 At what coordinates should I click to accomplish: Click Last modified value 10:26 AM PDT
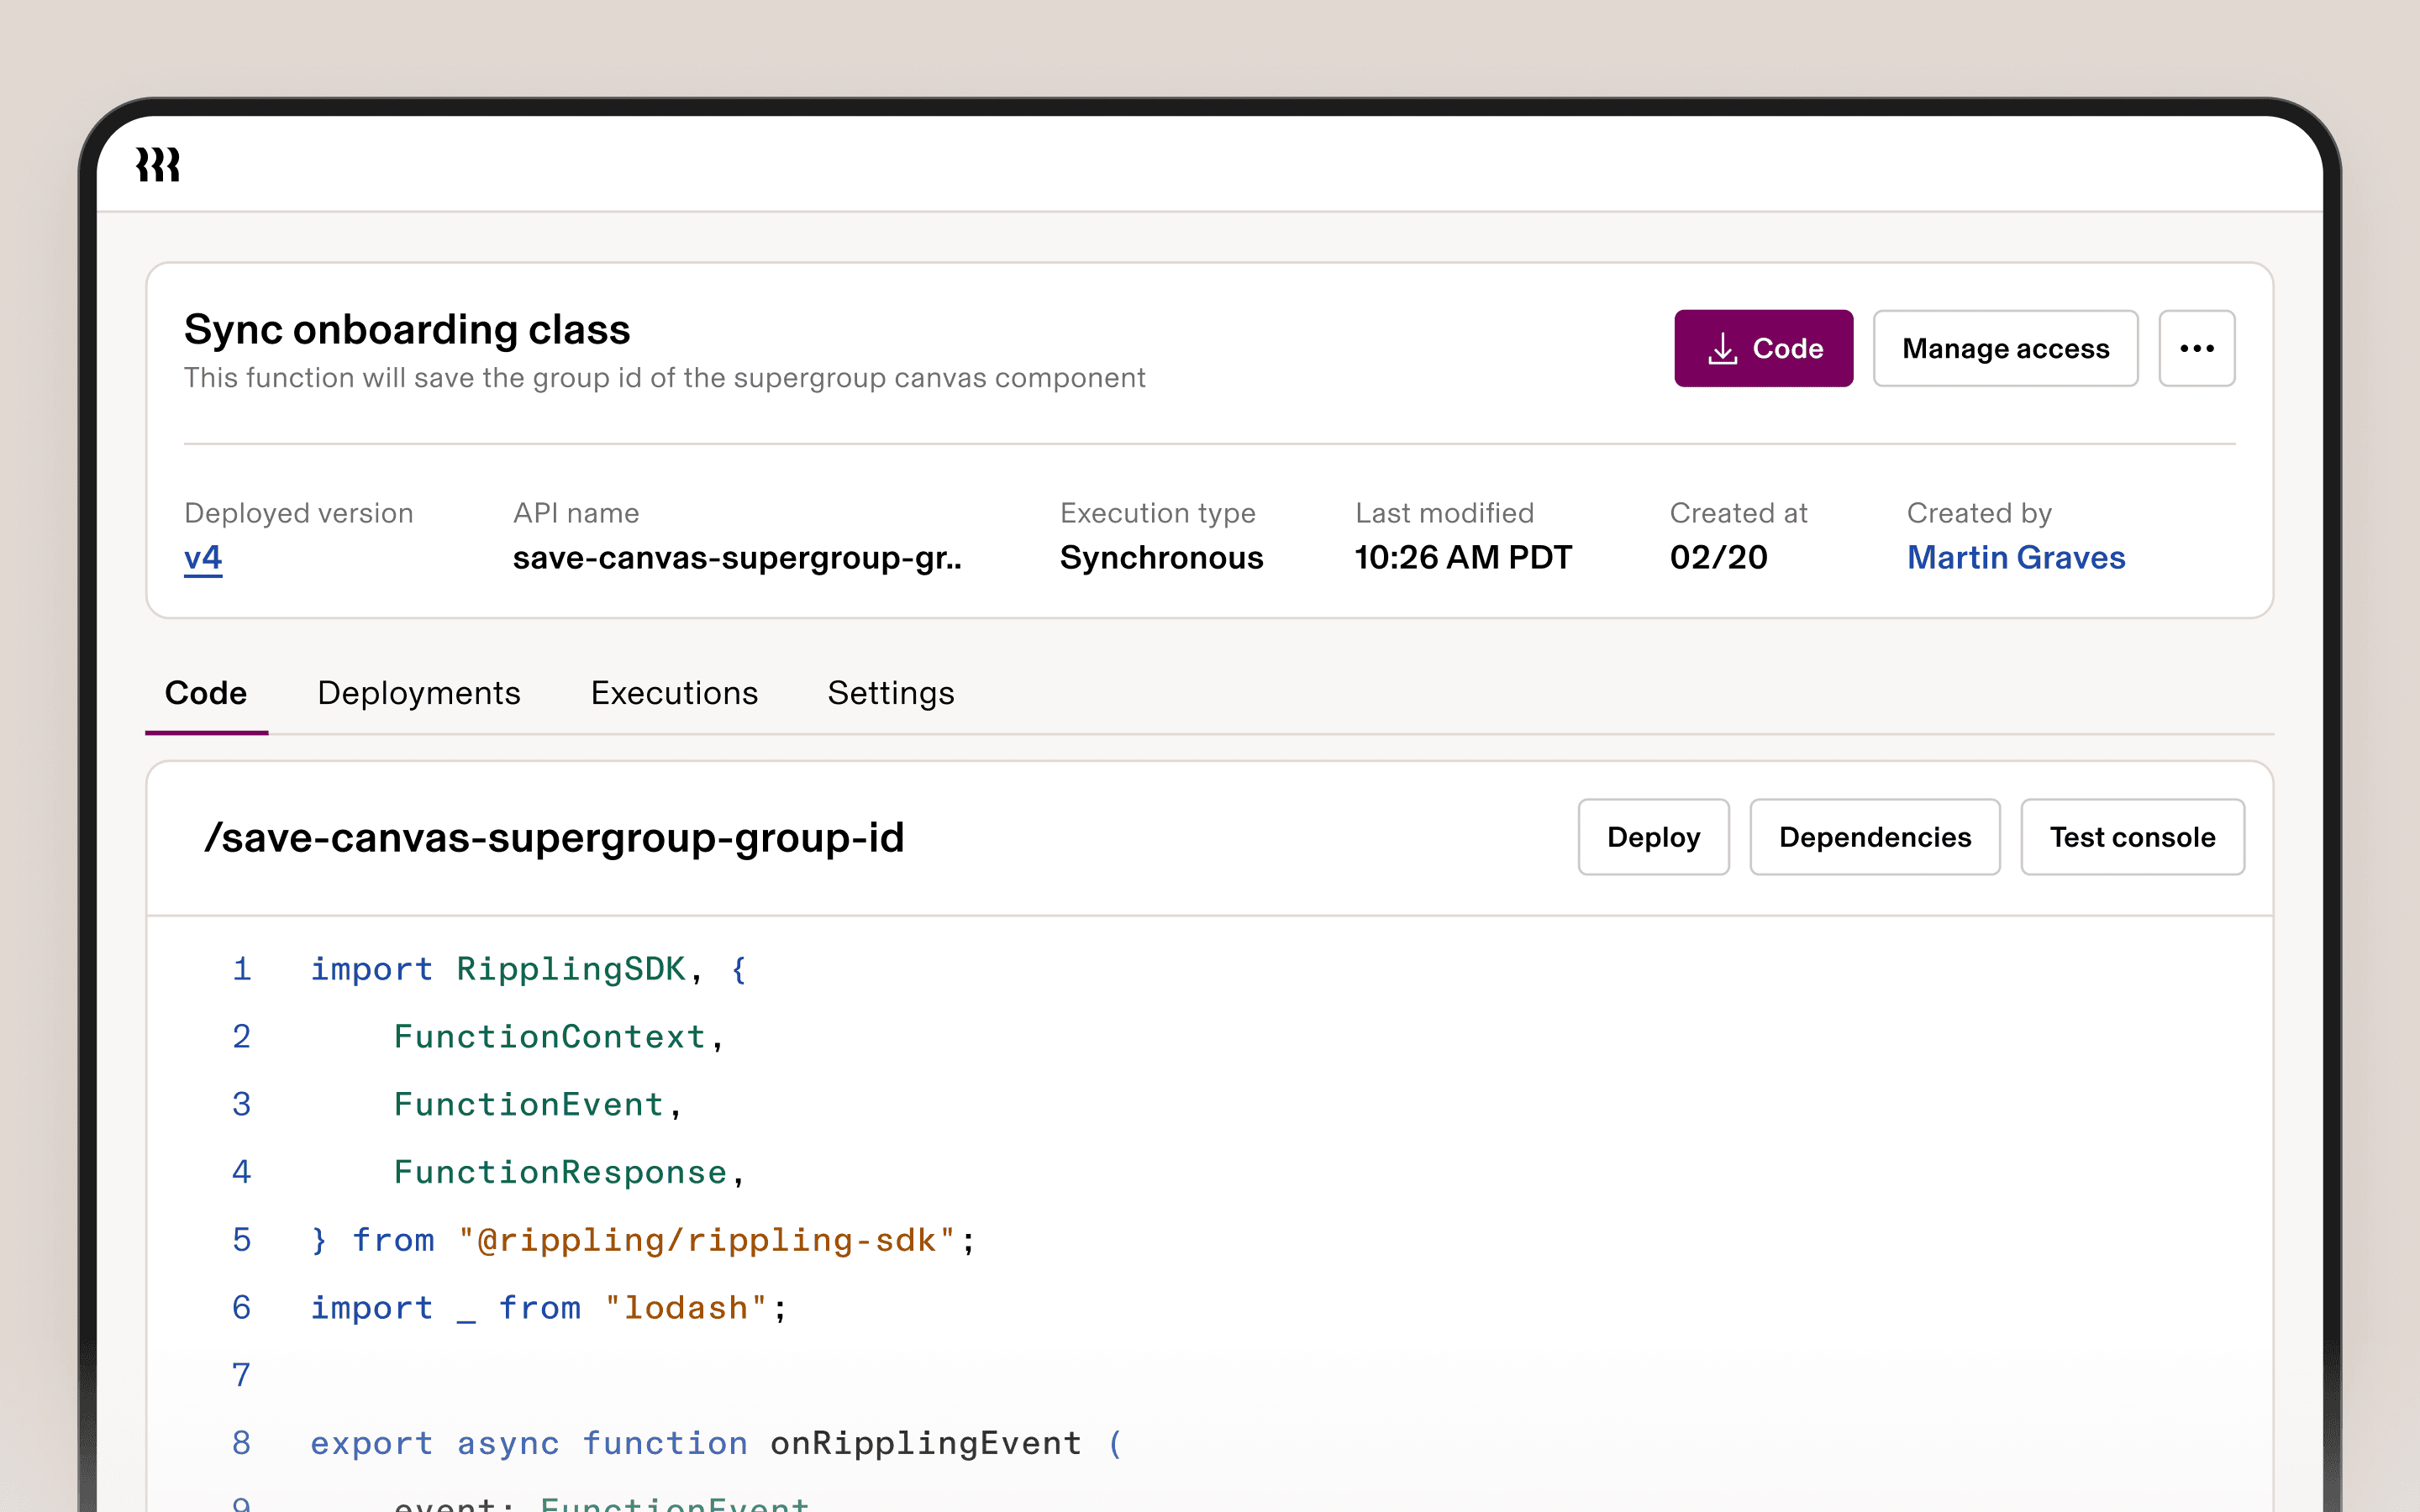1463,557
